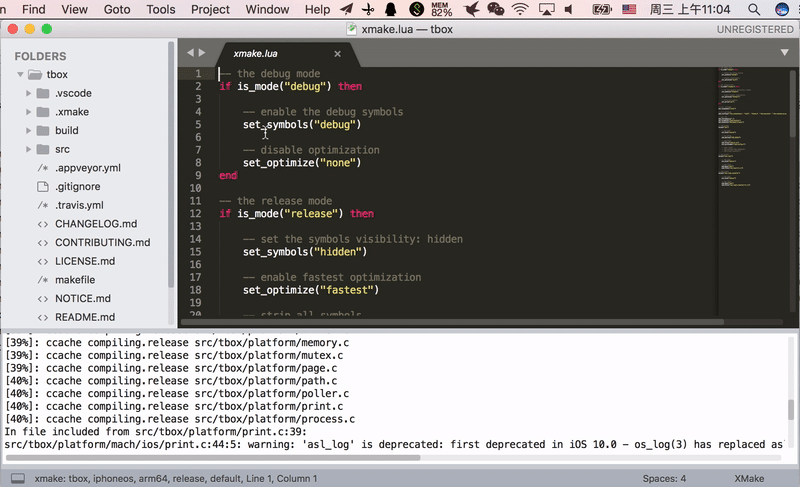Click the editor vertical scrollbar

click(x=793, y=104)
